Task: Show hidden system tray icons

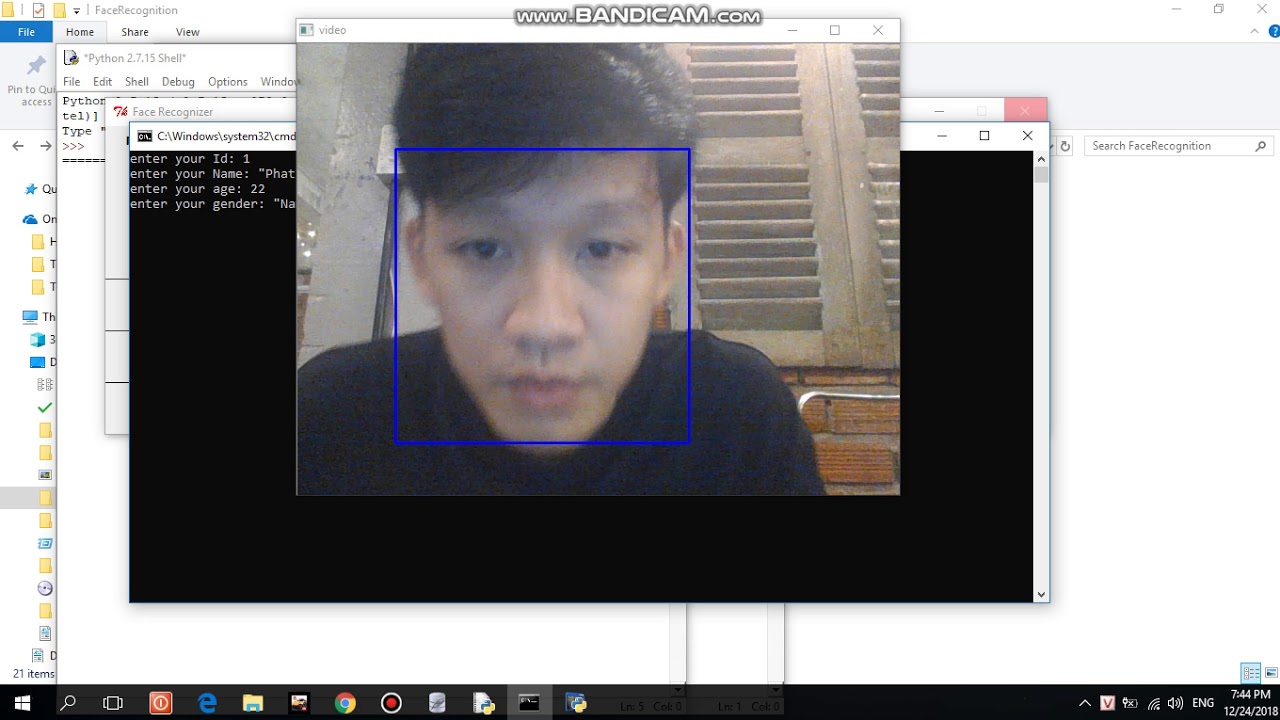Action: click(1085, 703)
